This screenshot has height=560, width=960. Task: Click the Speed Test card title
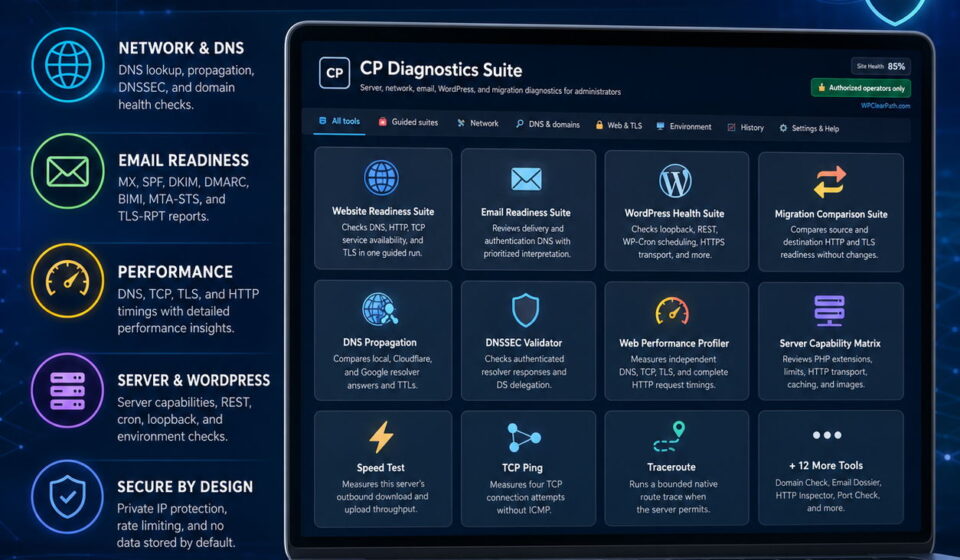pyautogui.click(x=381, y=468)
